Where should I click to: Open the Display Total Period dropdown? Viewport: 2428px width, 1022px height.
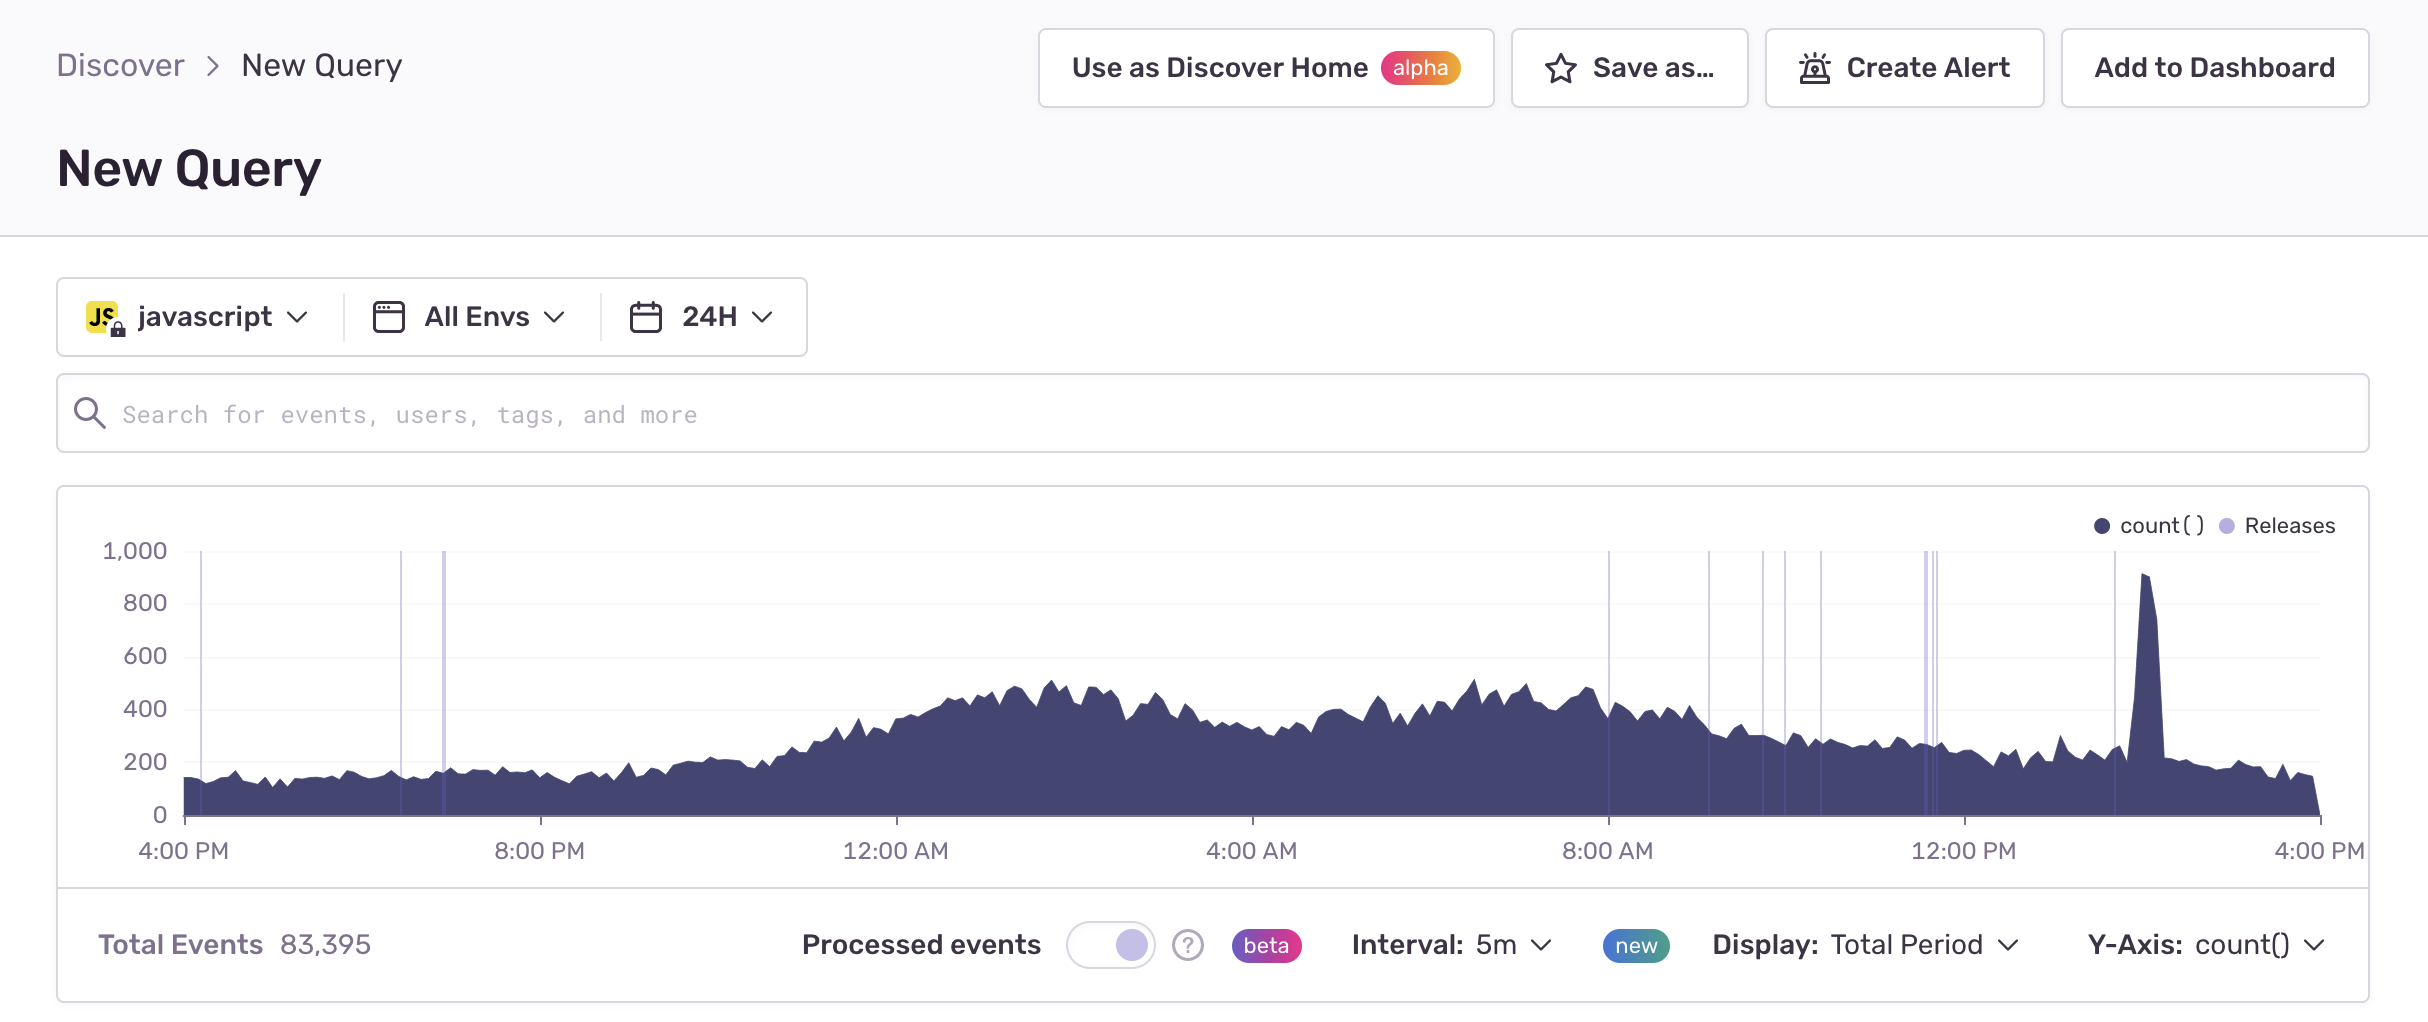(x=1866, y=945)
